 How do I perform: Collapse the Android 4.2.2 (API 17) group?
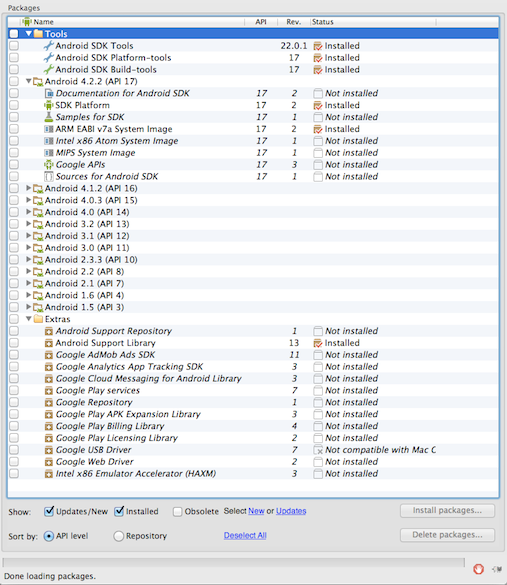coord(28,81)
